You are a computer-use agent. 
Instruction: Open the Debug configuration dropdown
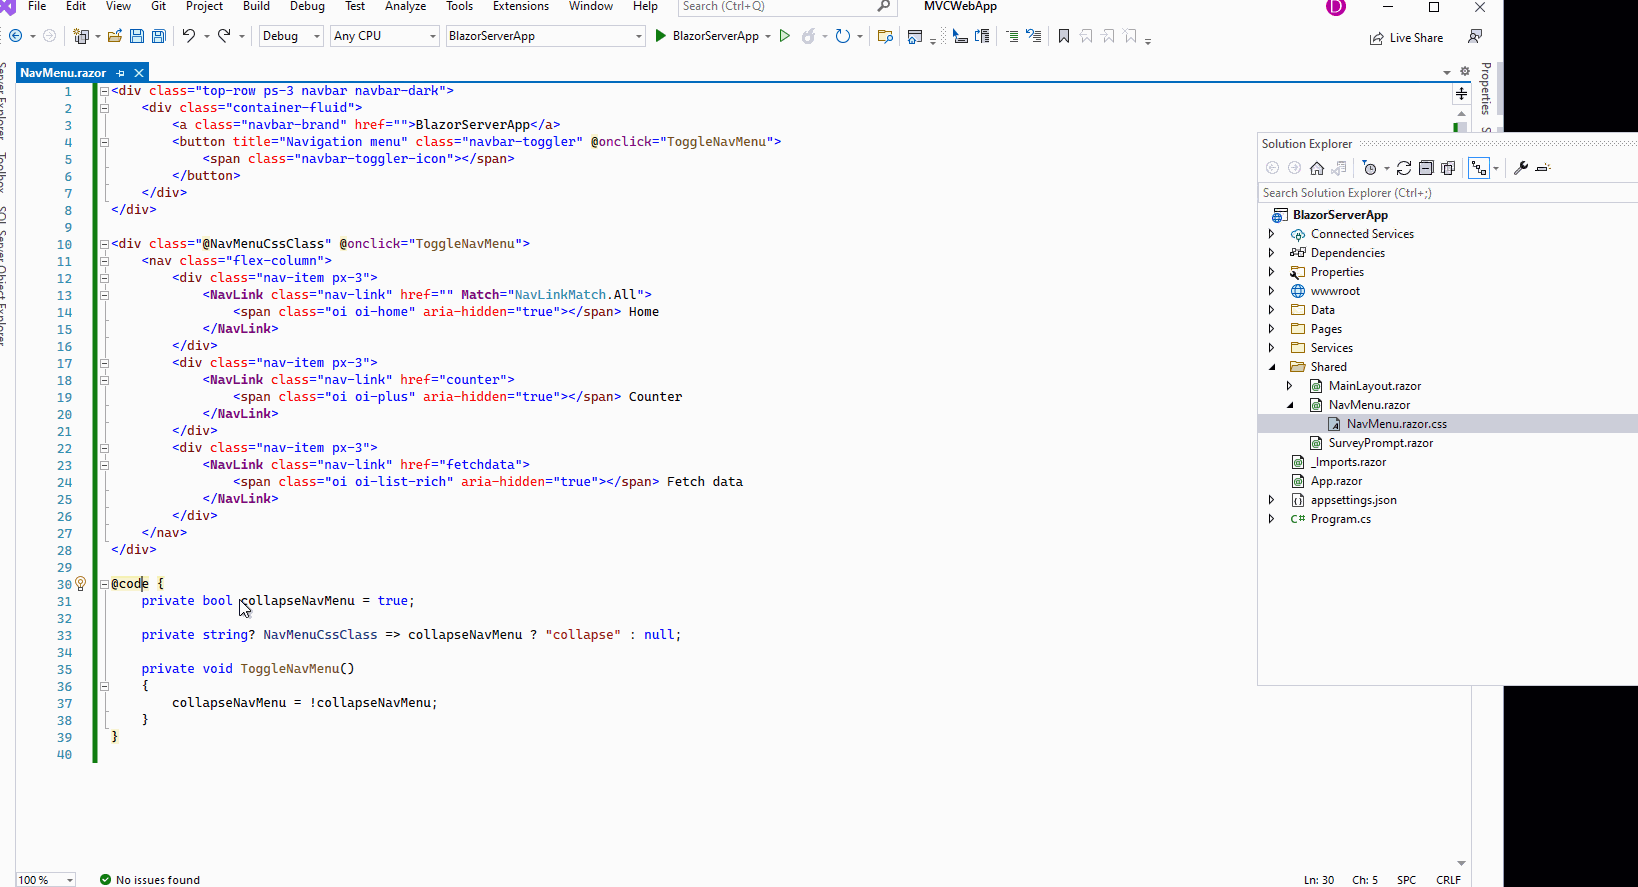291,36
